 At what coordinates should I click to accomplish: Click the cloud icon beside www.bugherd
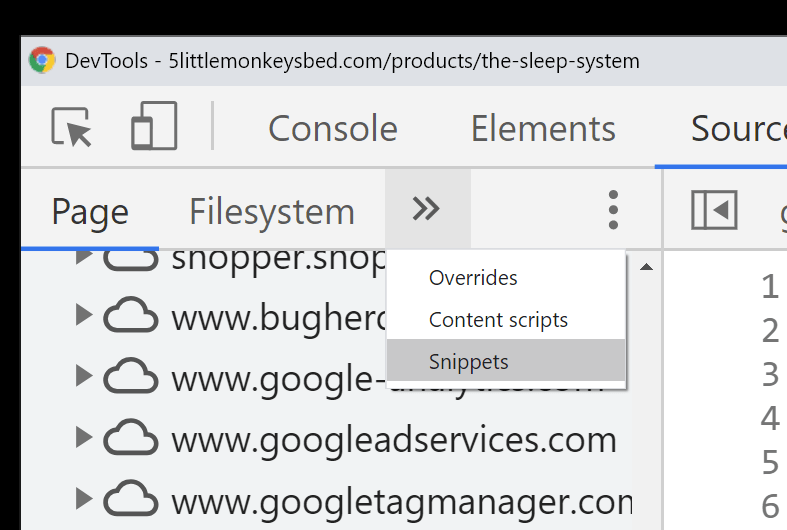[x=131, y=317]
